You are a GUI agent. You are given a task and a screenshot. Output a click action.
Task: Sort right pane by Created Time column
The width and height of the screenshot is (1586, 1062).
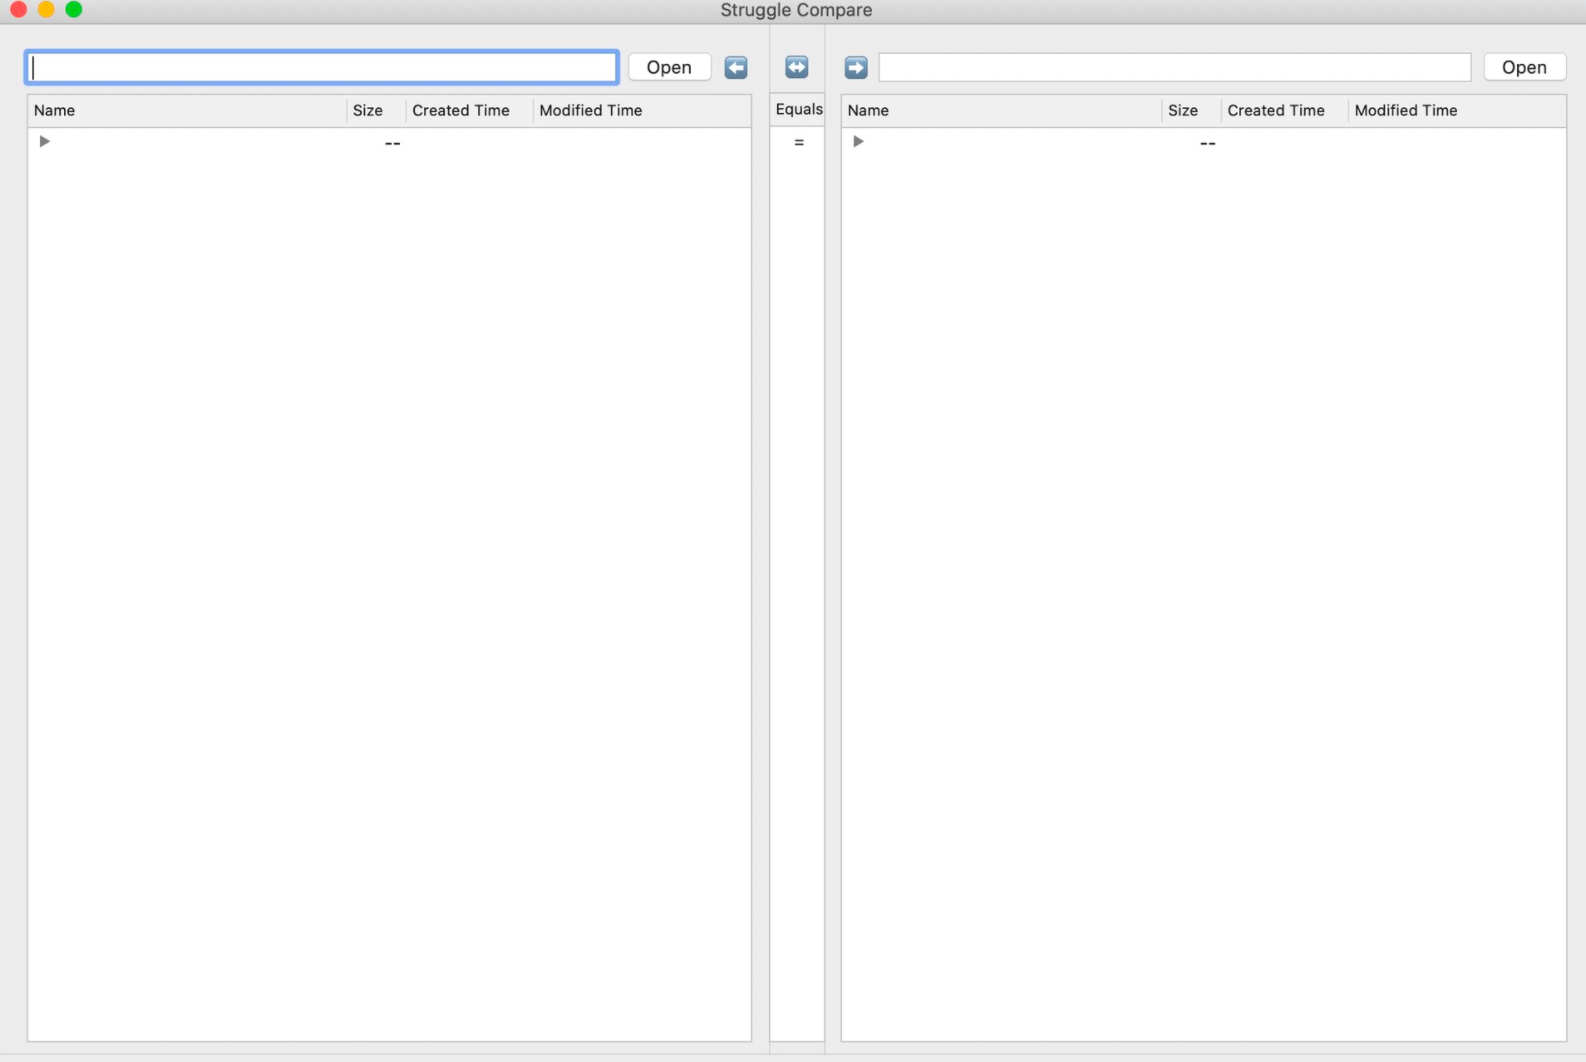1284,110
